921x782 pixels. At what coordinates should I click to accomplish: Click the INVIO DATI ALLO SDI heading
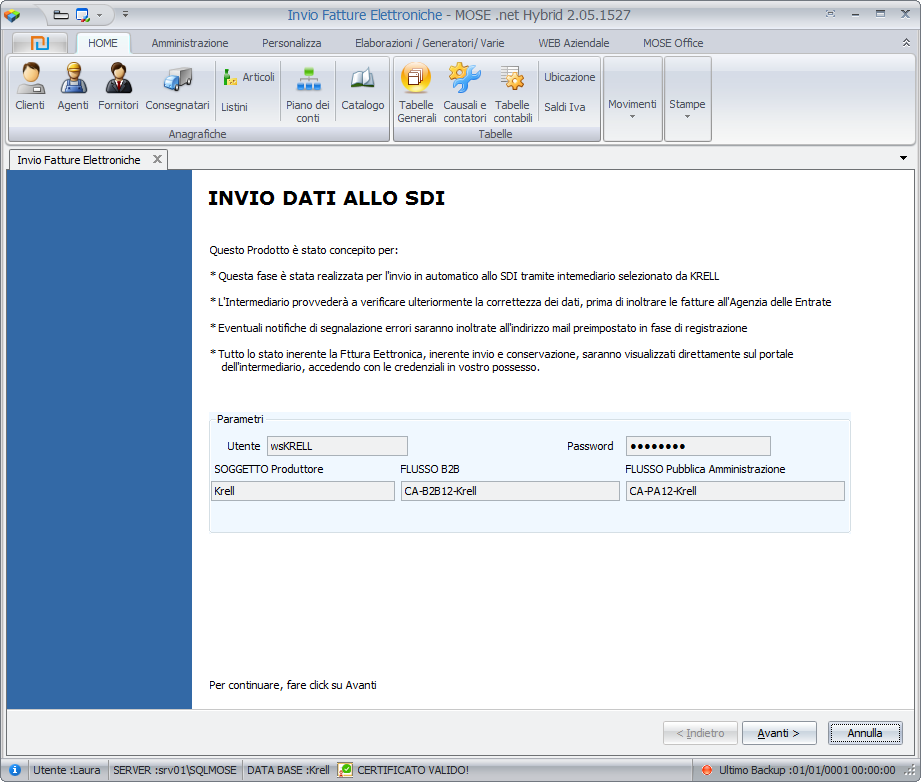coord(326,198)
